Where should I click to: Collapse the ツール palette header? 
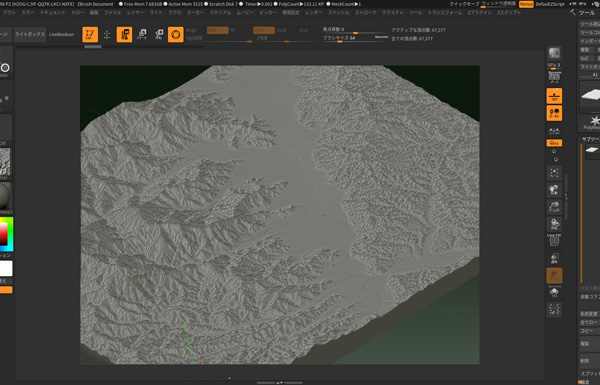pos(587,13)
